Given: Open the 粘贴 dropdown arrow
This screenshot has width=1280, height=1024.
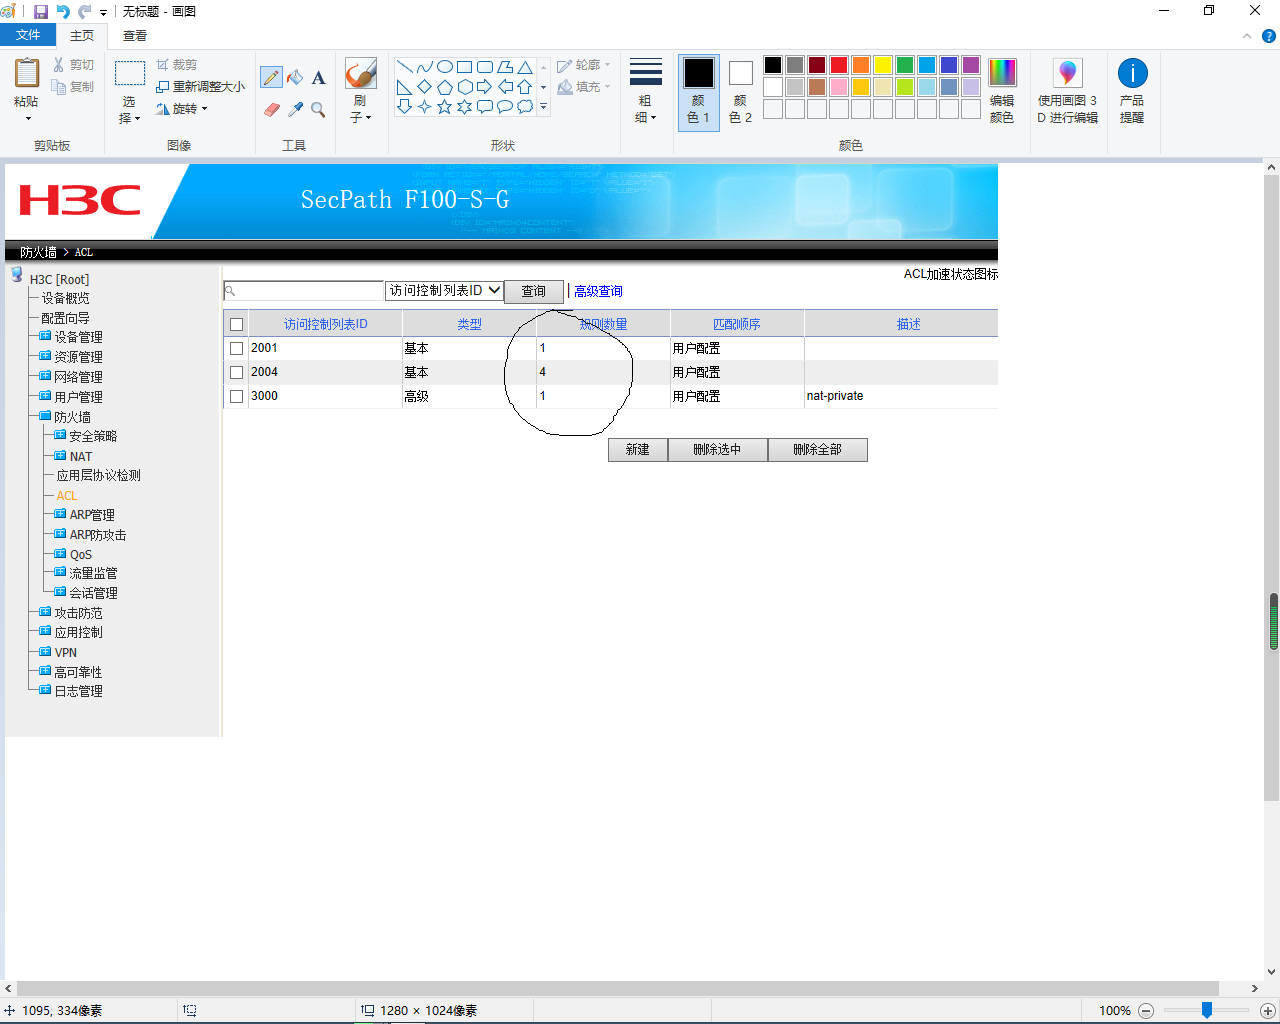Looking at the screenshot, I should tap(27, 118).
